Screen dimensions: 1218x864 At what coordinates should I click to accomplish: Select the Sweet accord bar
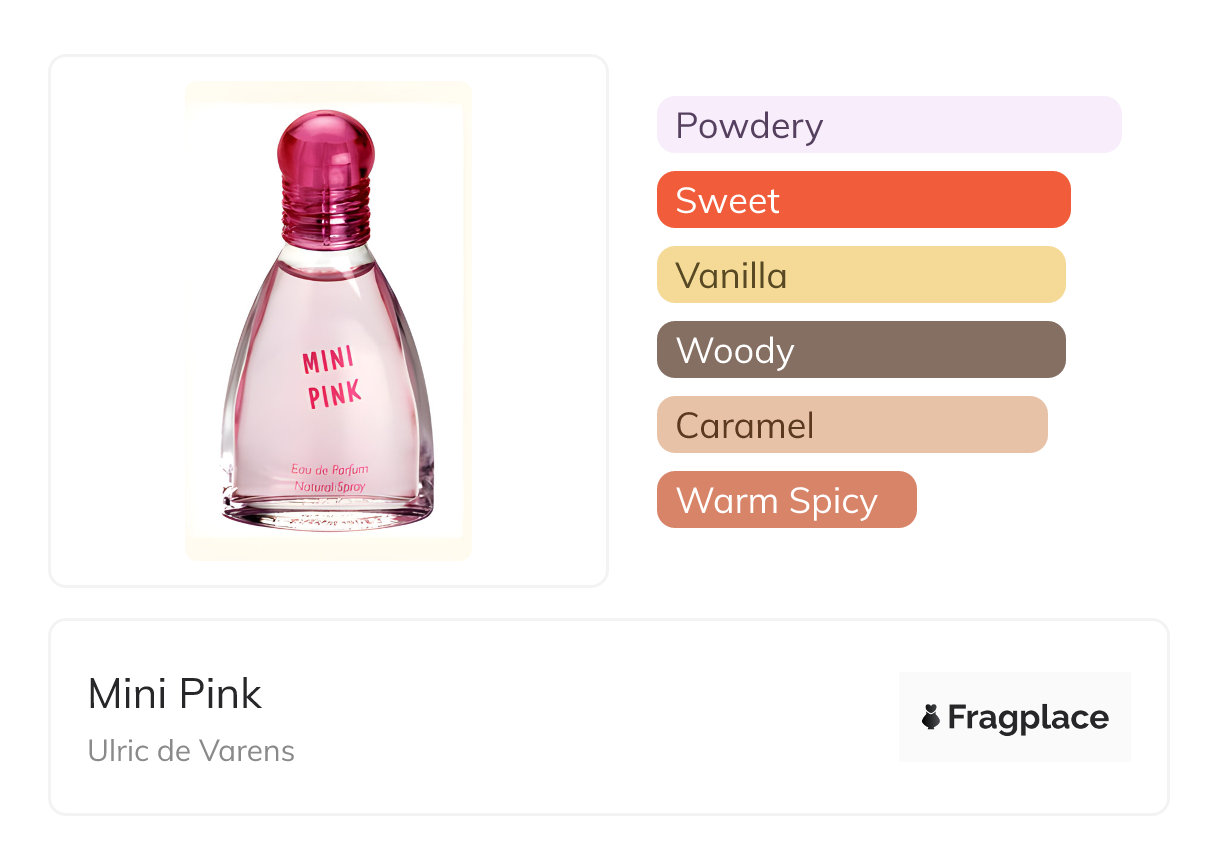[x=863, y=200]
